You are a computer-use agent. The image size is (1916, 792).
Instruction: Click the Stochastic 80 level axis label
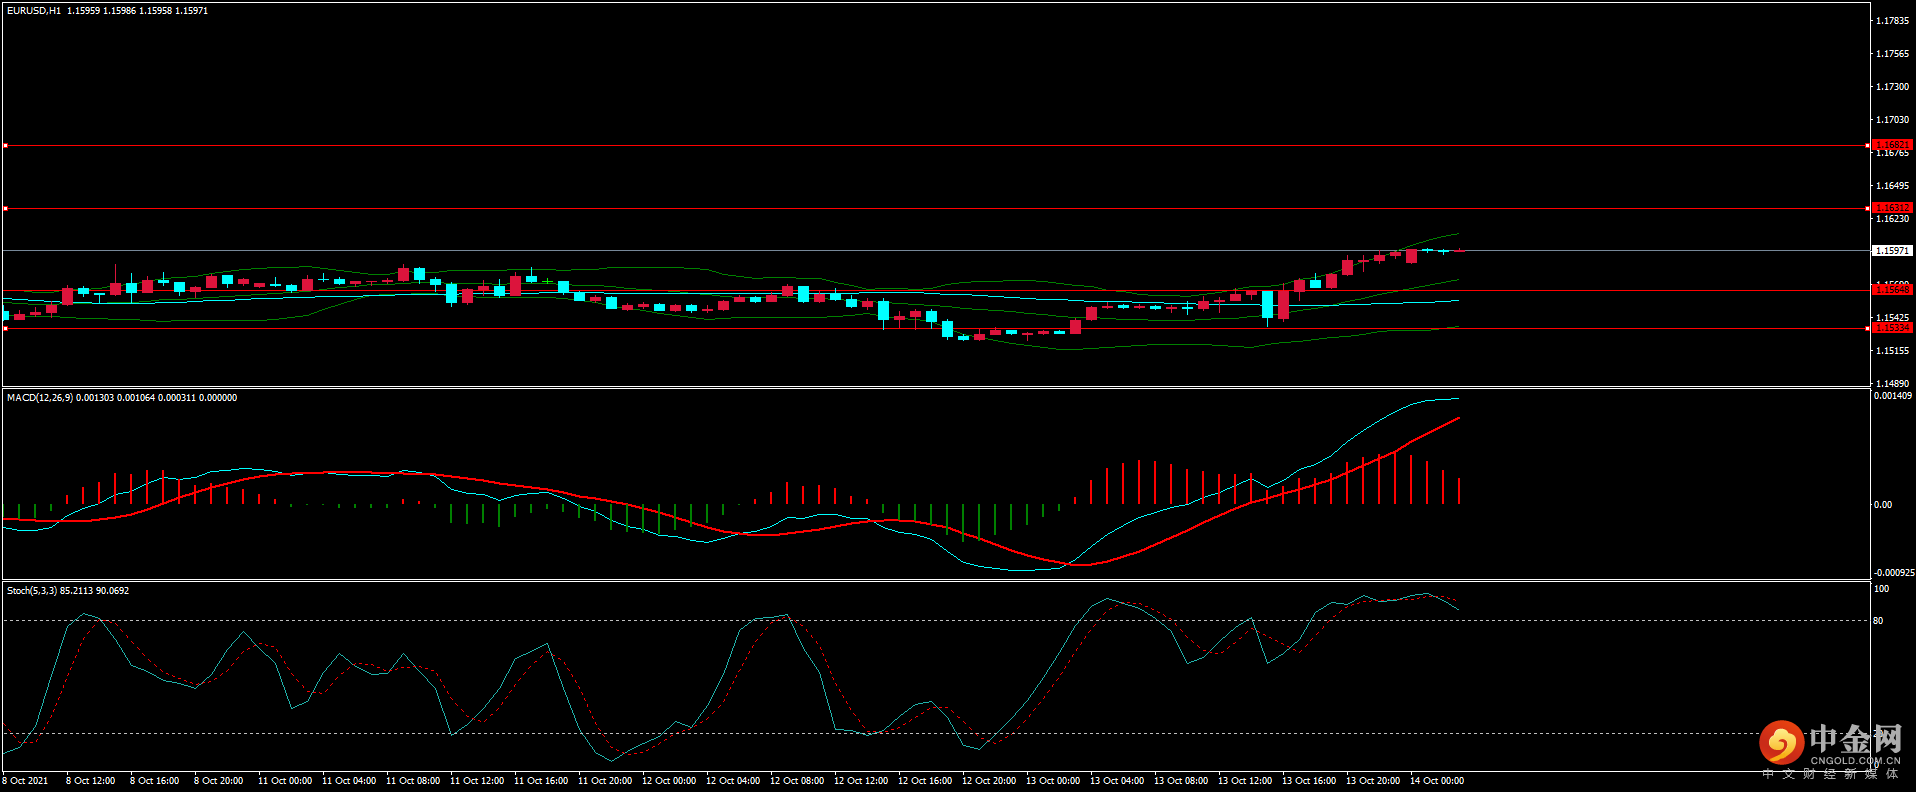[1878, 621]
